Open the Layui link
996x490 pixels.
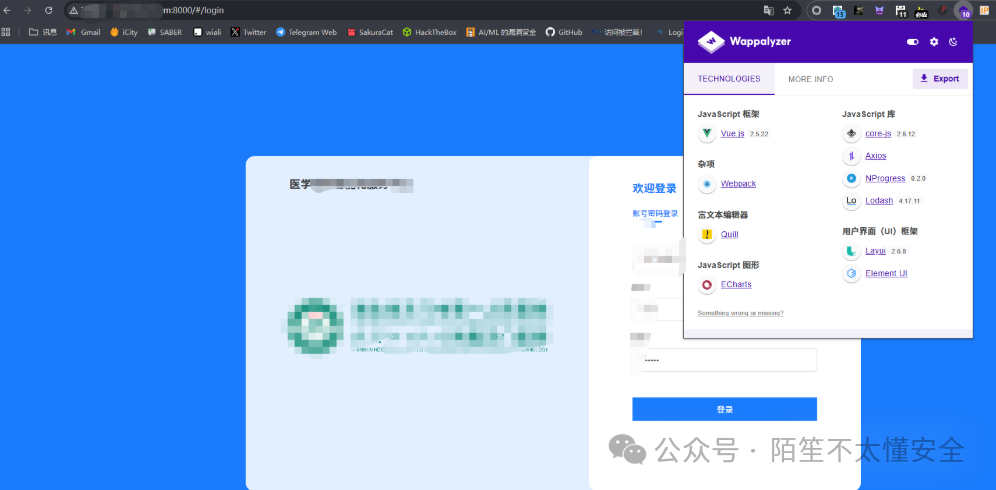coord(875,250)
